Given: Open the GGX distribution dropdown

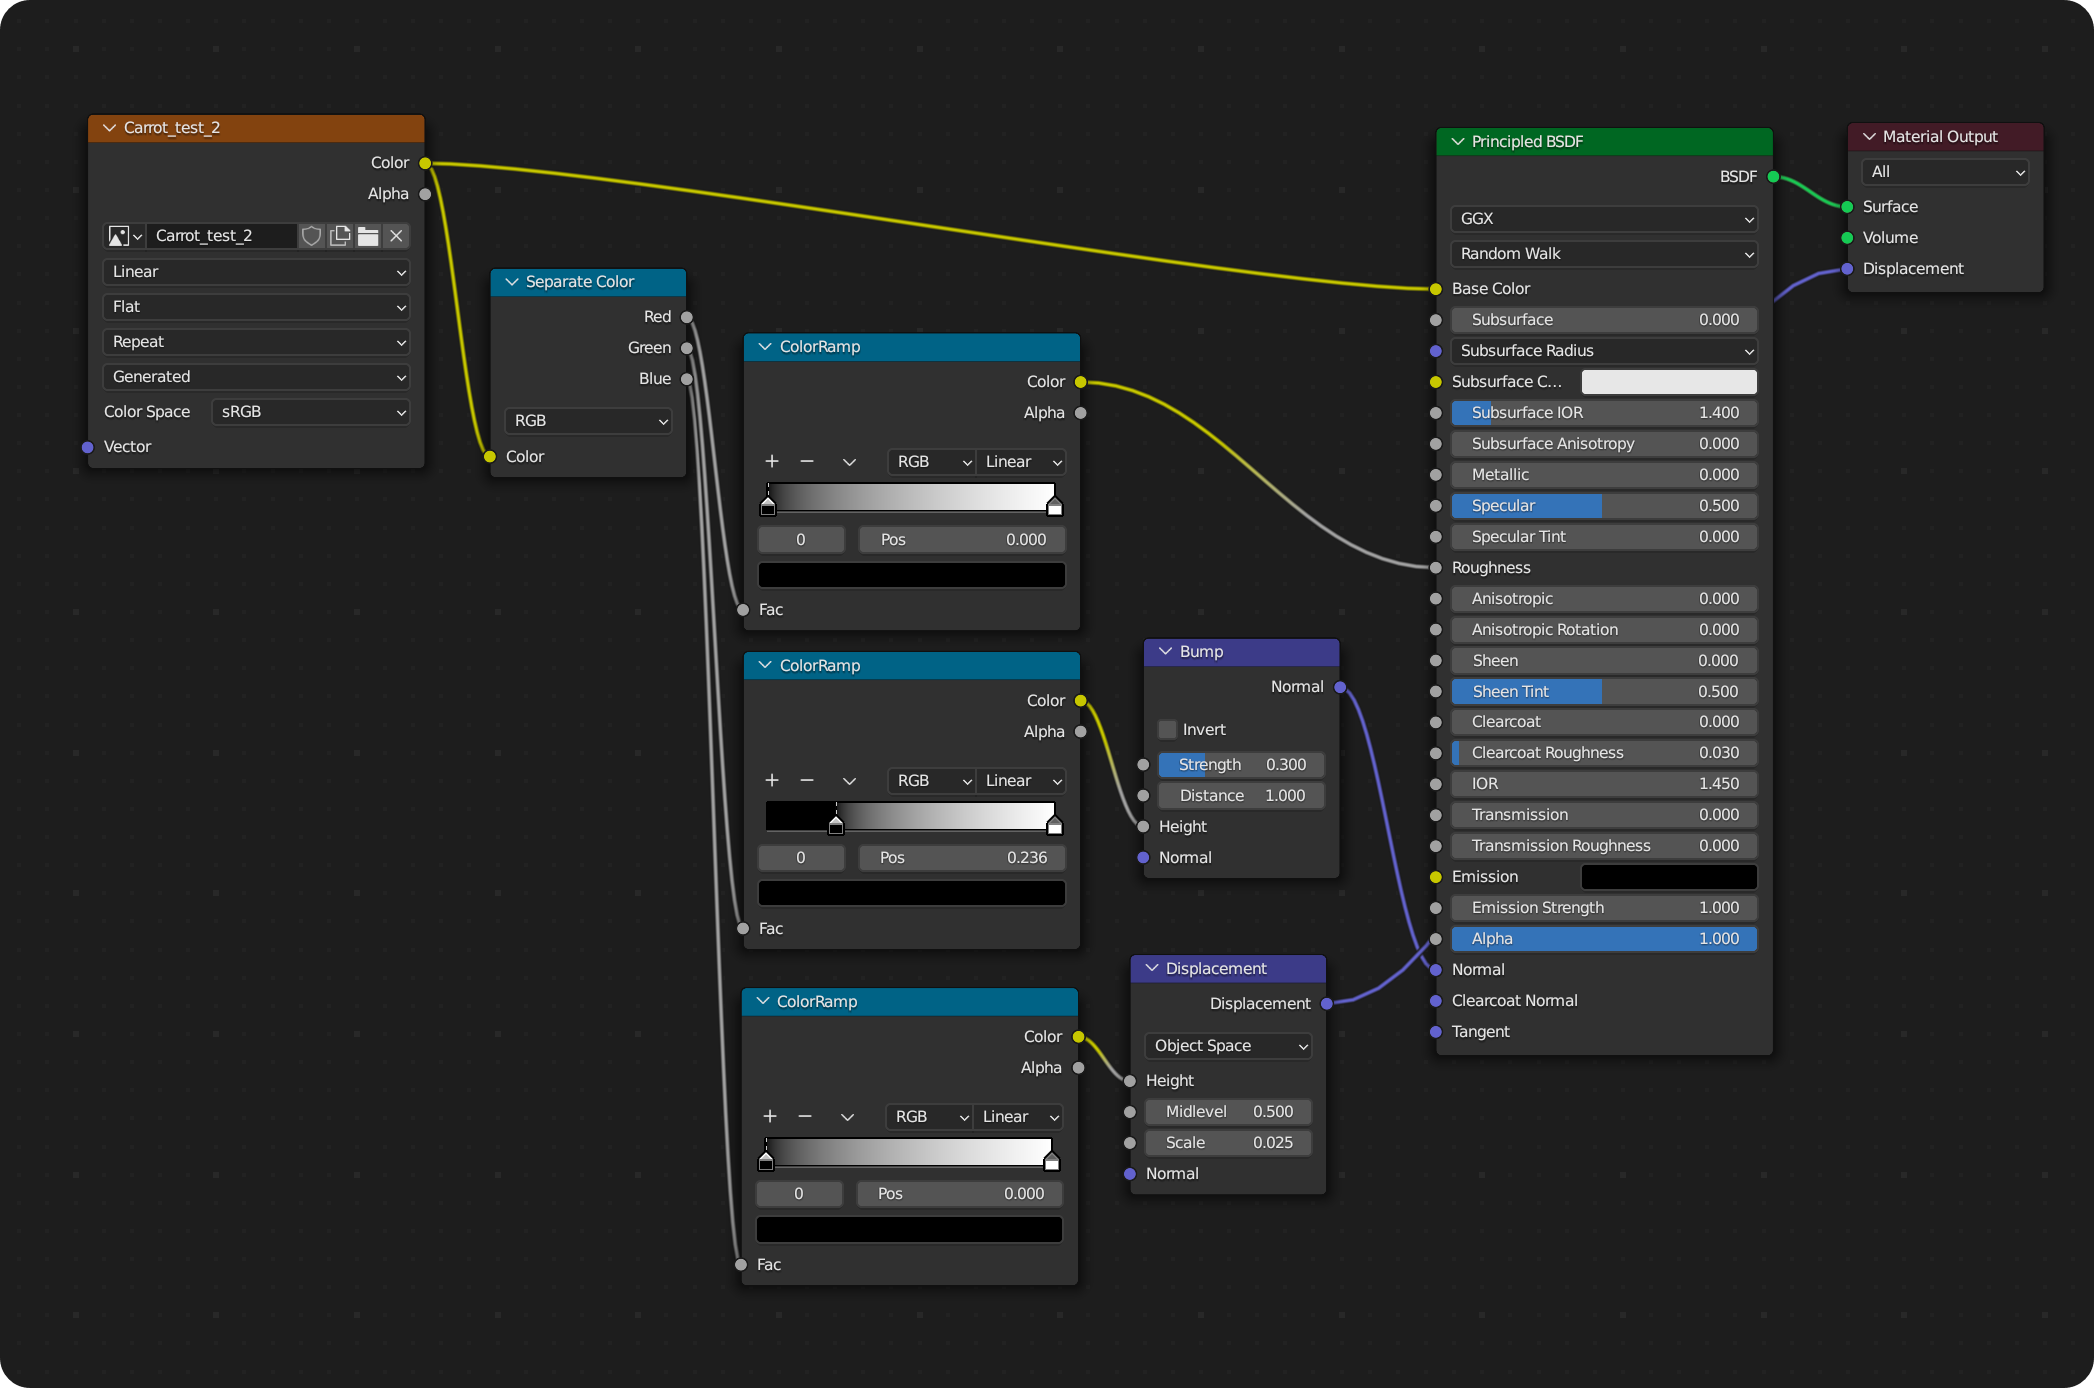Looking at the screenshot, I should [x=1603, y=219].
